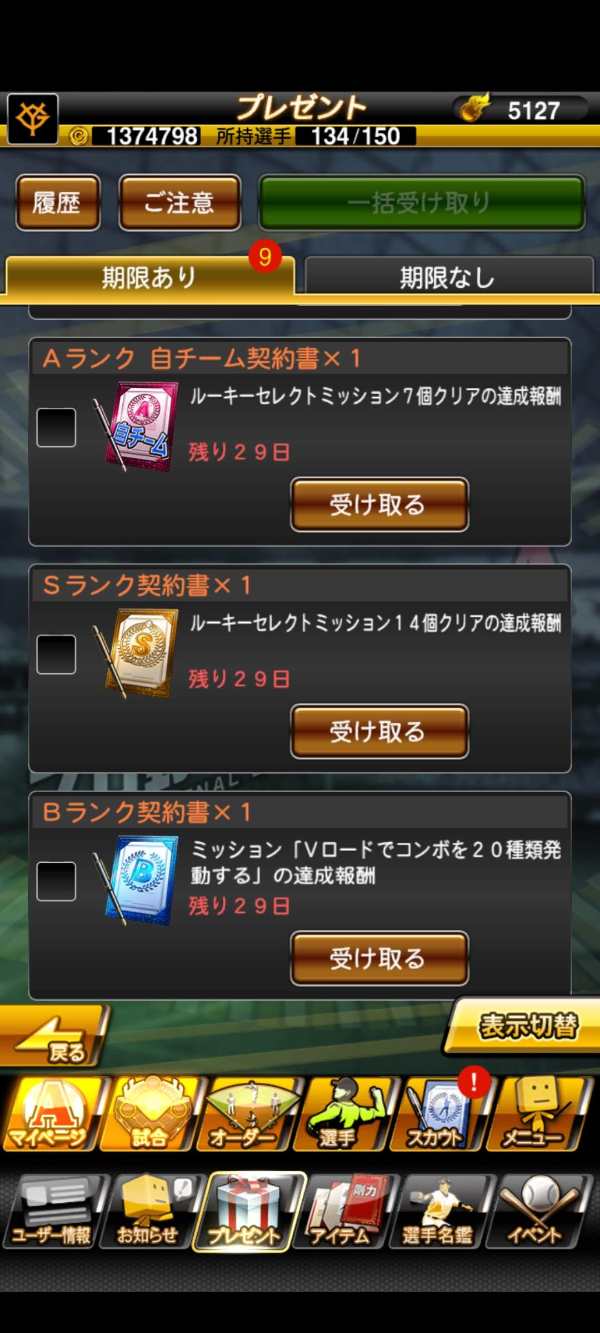This screenshot has width=600, height=1333.
Task: Tap the 表示切替 display switch button
Action: [x=520, y=1026]
